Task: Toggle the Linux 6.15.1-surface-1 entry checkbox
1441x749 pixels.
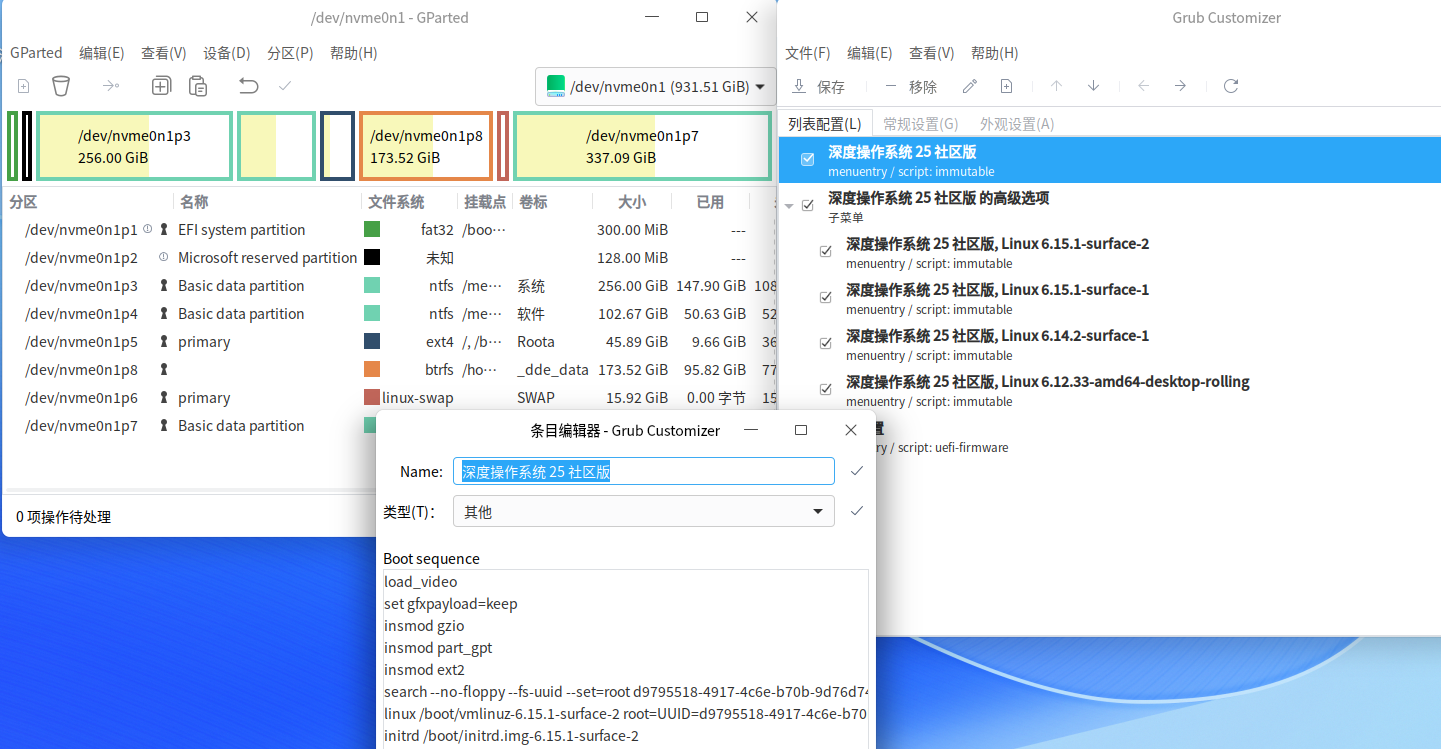Action: point(825,297)
